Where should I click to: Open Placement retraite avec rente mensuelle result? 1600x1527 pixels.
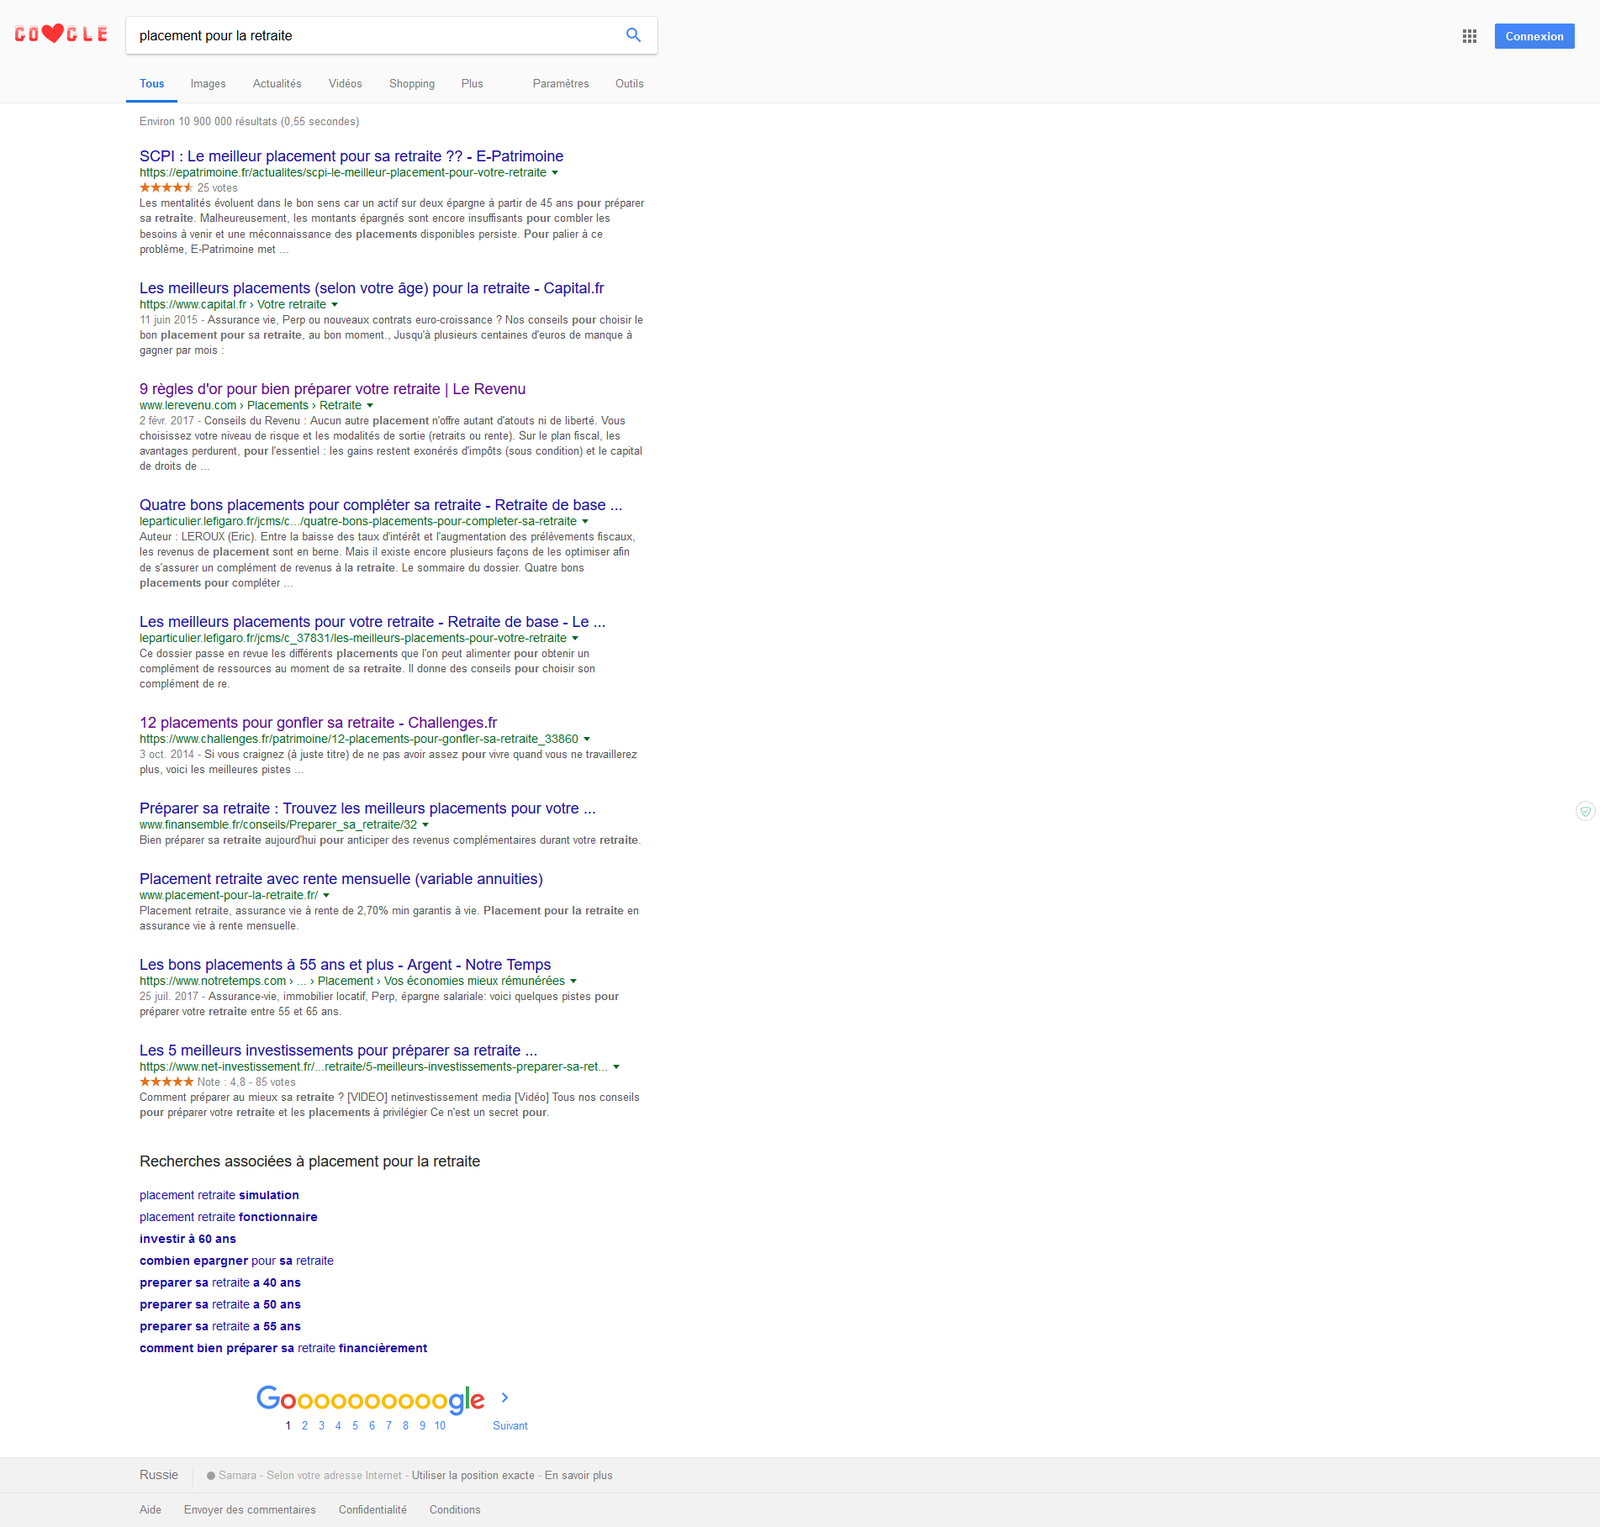tap(341, 879)
